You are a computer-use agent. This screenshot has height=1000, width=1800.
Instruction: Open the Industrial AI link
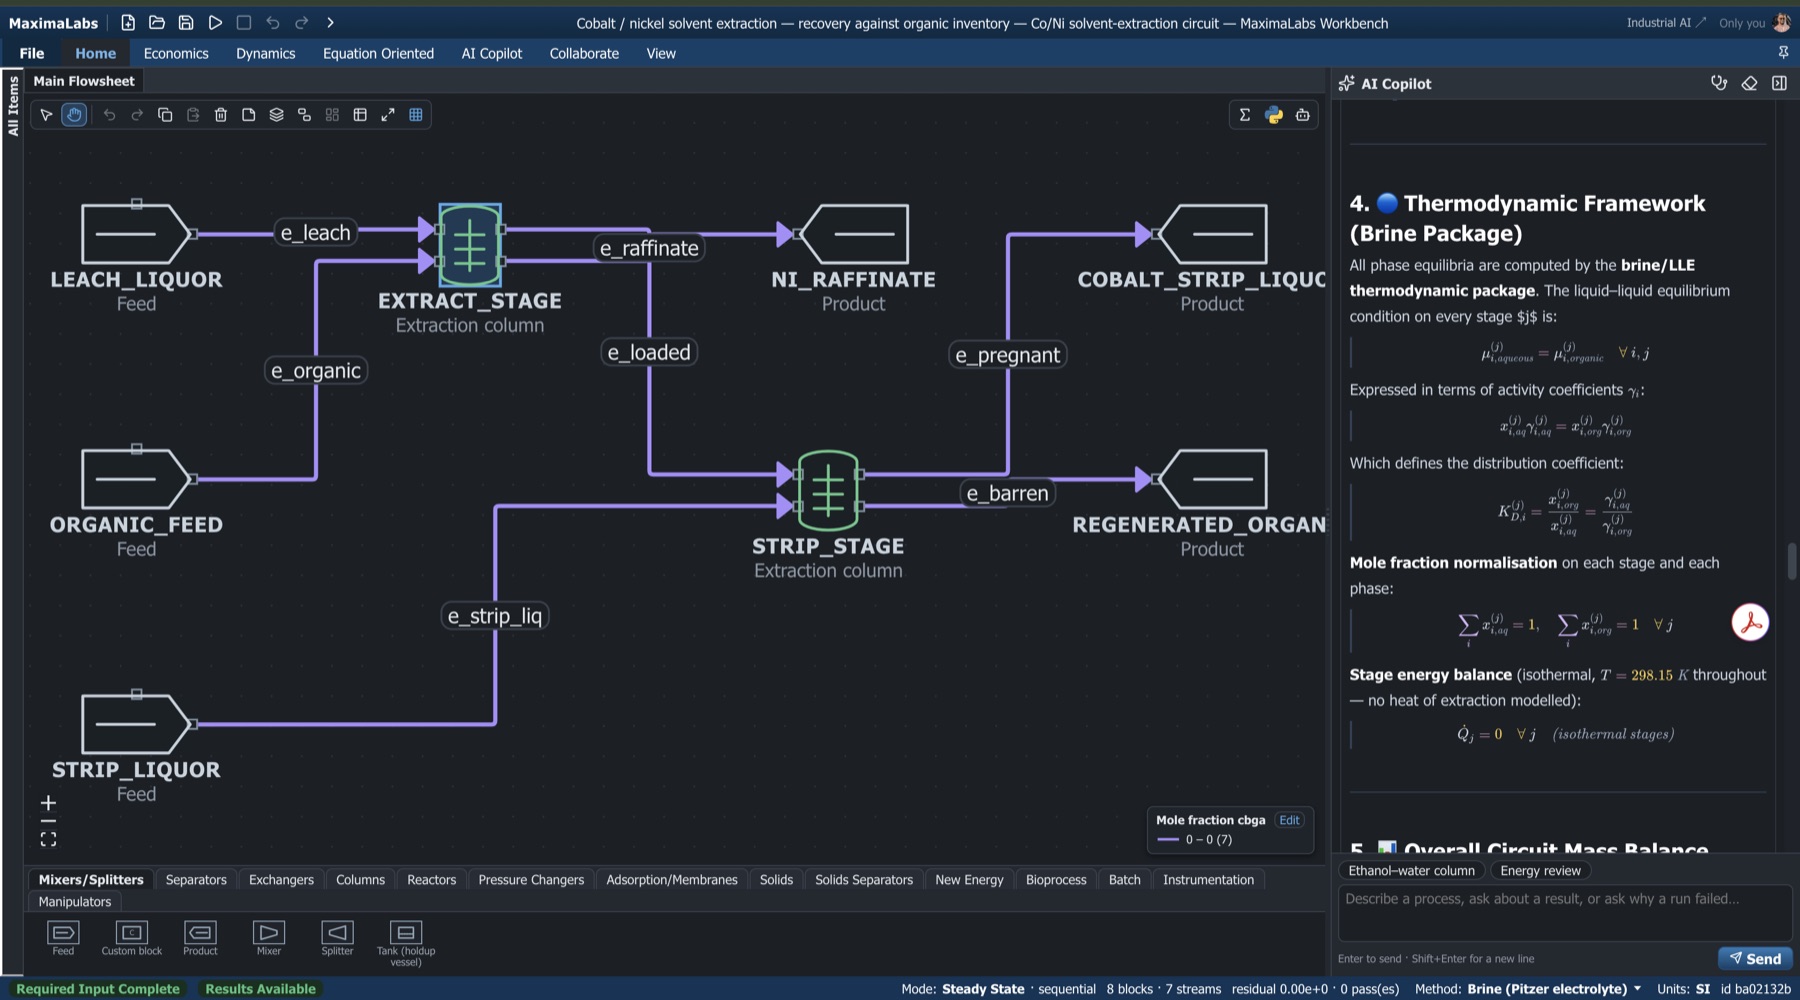coord(1666,23)
